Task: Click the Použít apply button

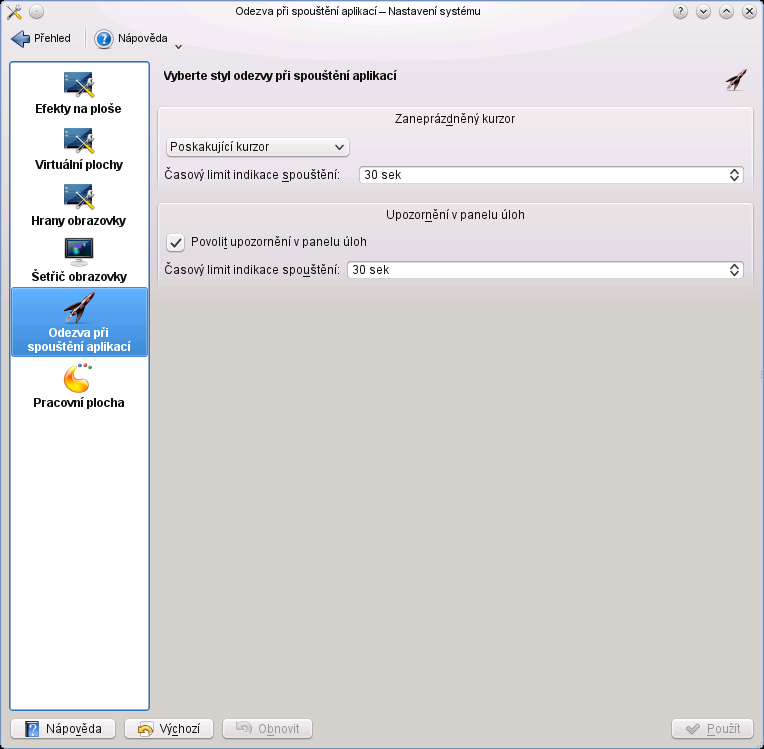Action: (x=712, y=729)
